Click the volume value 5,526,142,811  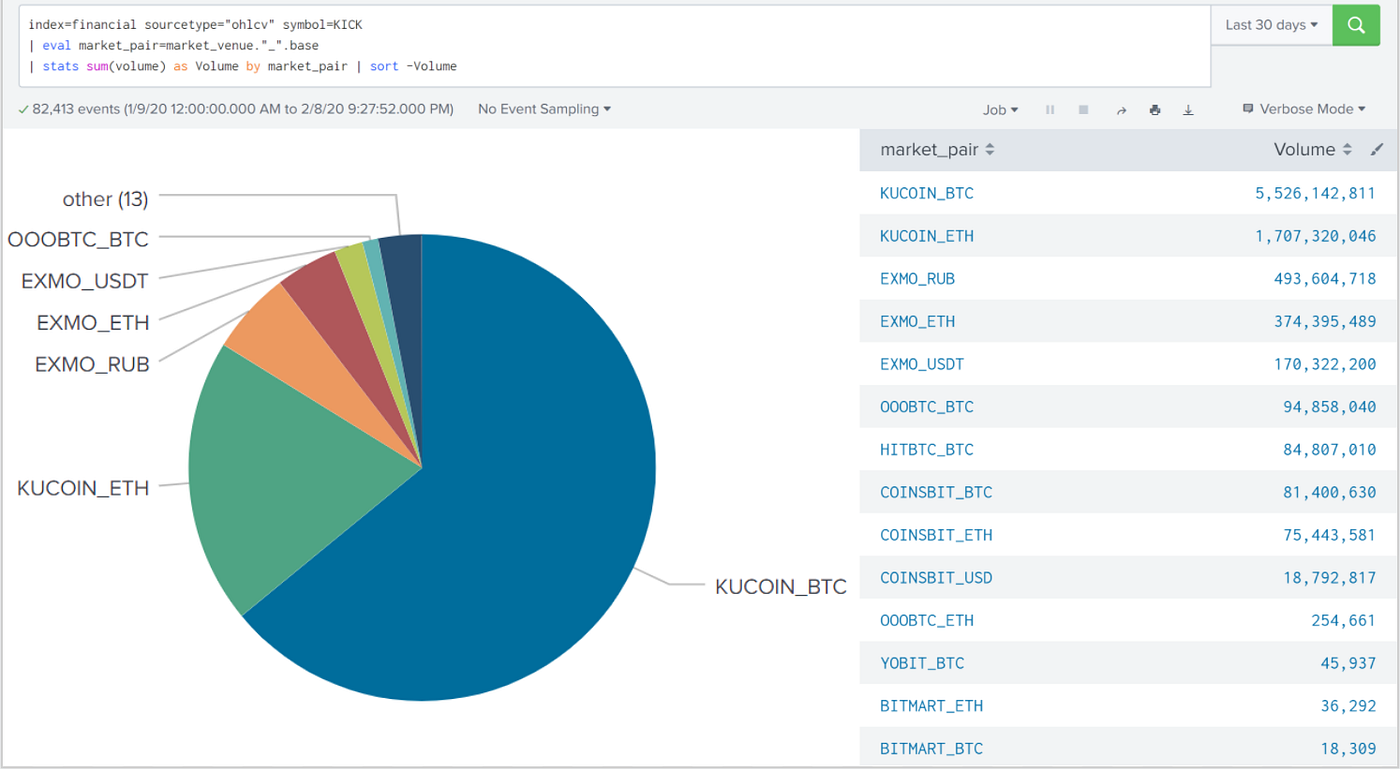[x=1316, y=193]
